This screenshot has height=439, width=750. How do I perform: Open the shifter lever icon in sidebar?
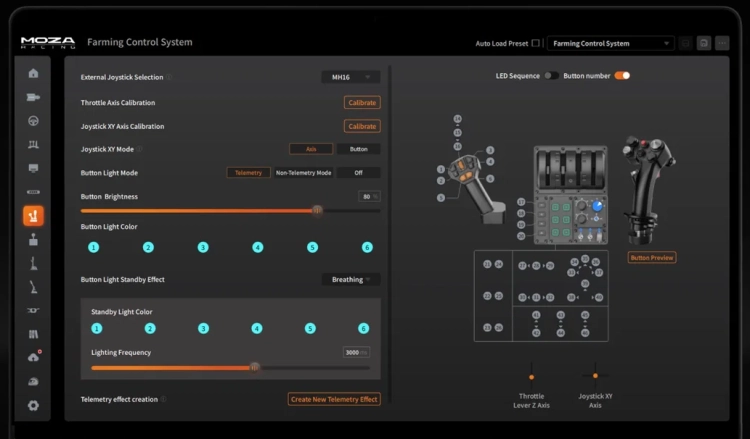[x=33, y=263]
